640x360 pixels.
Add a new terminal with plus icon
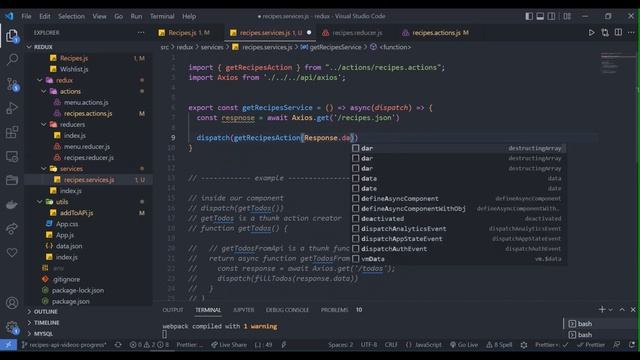click(602, 309)
